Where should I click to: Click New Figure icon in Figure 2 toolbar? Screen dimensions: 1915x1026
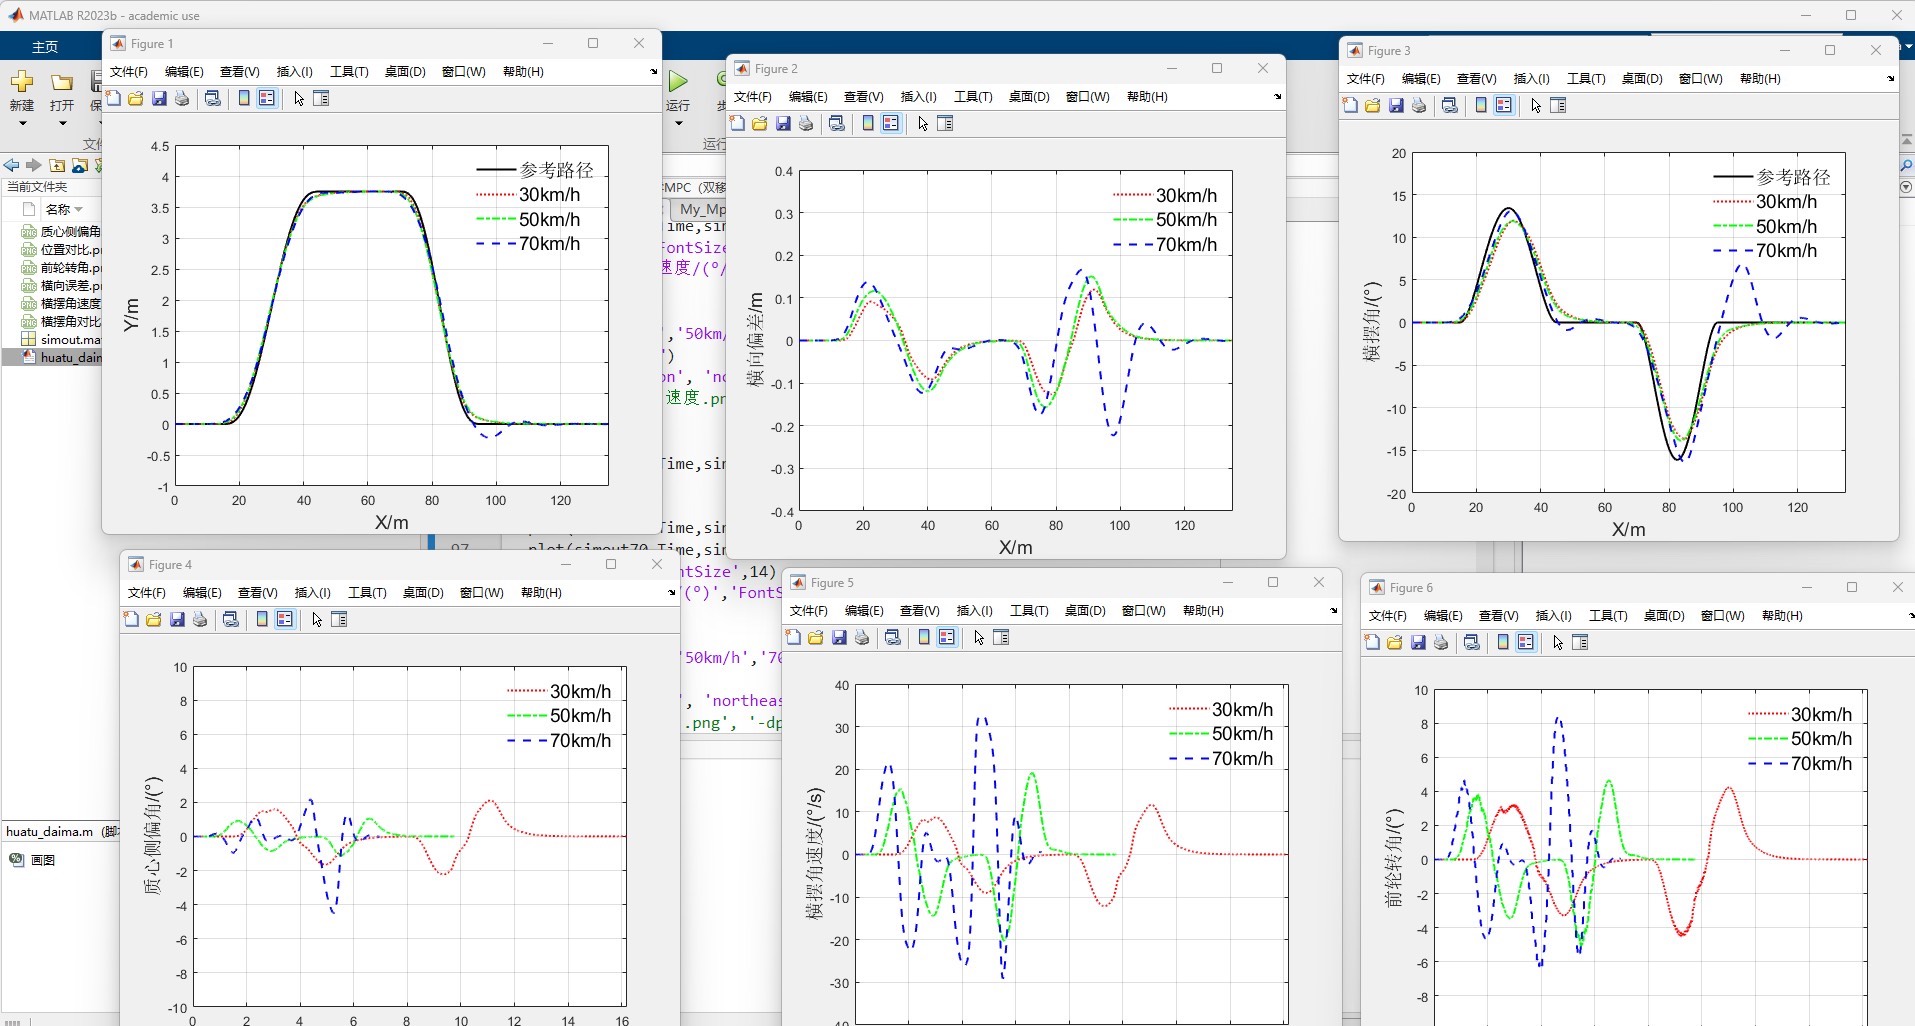click(x=737, y=123)
